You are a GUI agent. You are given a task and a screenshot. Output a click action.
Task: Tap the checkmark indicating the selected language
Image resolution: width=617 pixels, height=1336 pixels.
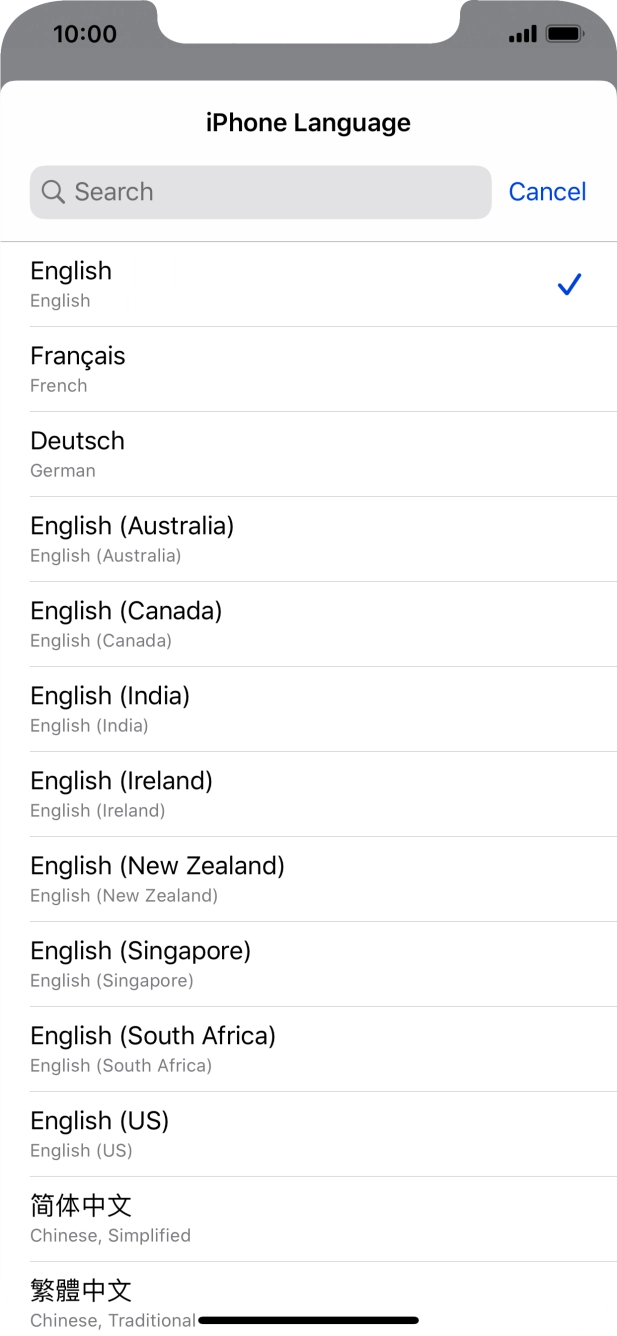pos(569,285)
